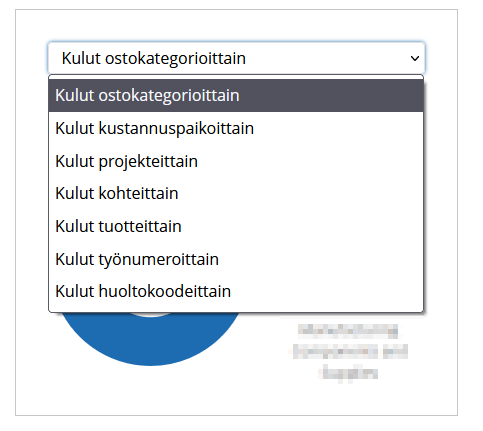Click the dropdown chevron arrow icon
483x431 pixels.
click(x=415, y=59)
